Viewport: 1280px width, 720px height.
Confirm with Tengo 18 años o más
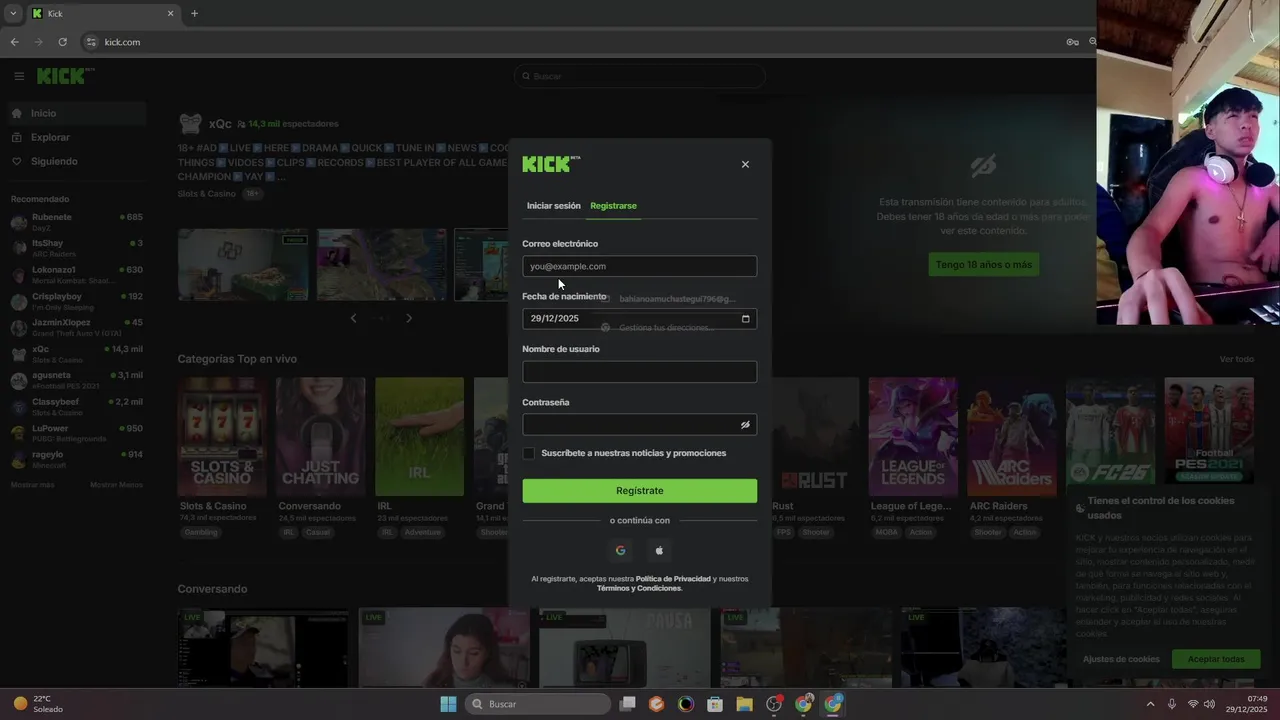(984, 264)
